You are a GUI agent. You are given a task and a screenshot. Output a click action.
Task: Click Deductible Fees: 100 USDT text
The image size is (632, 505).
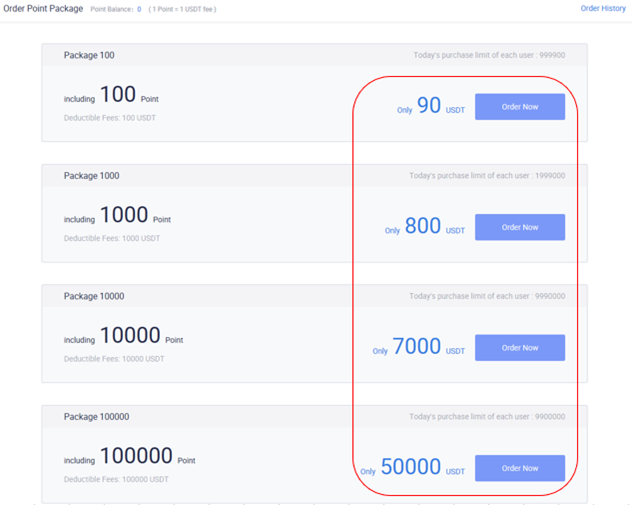click(110, 118)
